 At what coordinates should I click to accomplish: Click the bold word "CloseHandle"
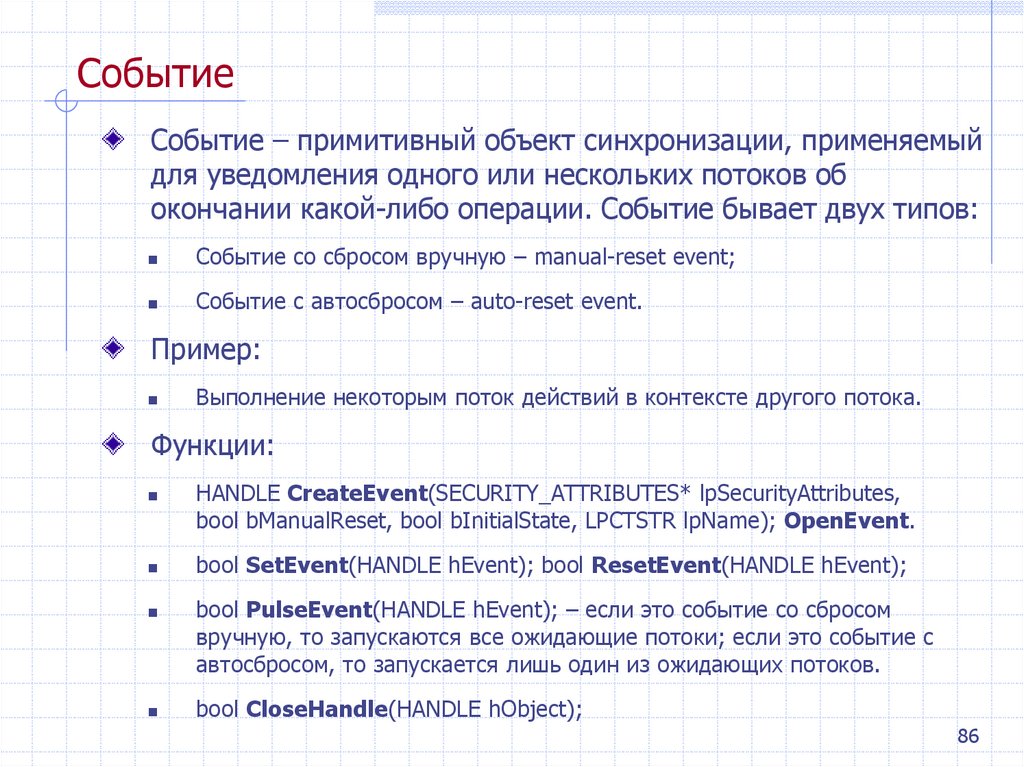pos(317,709)
